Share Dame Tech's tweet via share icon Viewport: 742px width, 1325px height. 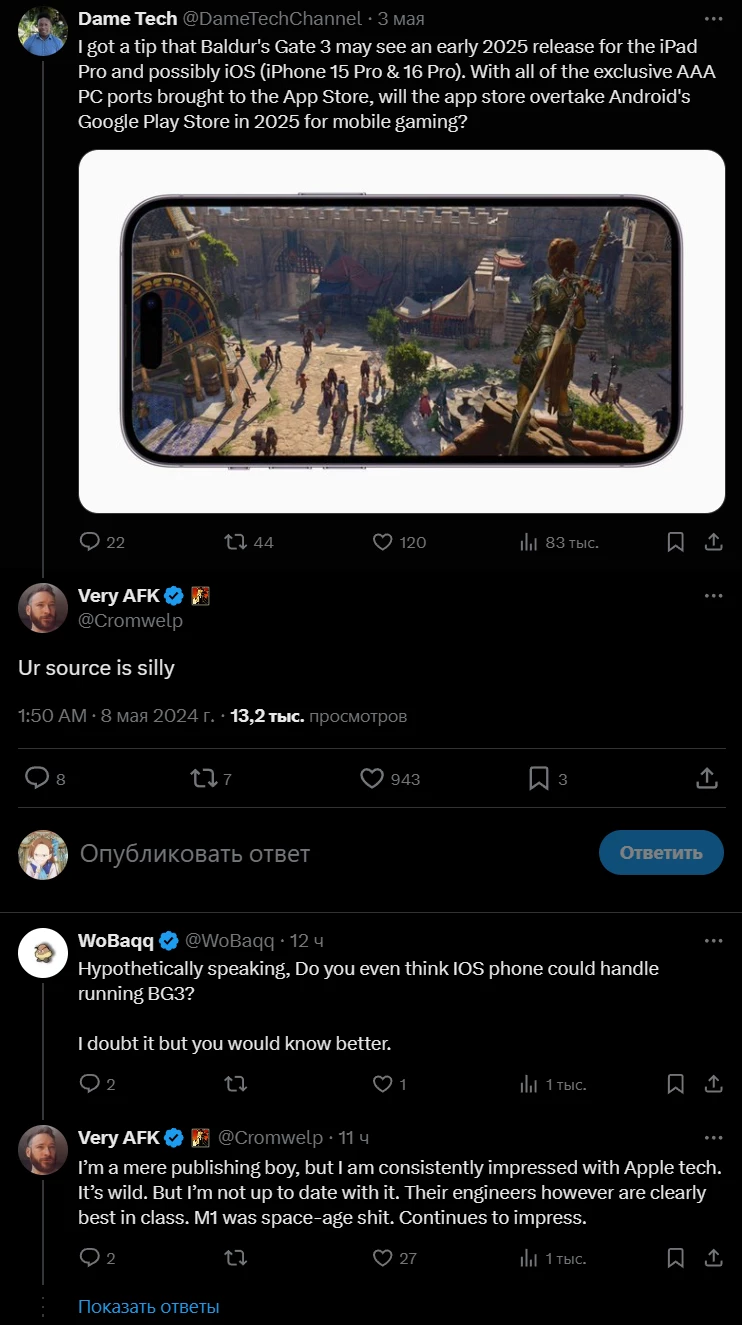tap(714, 542)
